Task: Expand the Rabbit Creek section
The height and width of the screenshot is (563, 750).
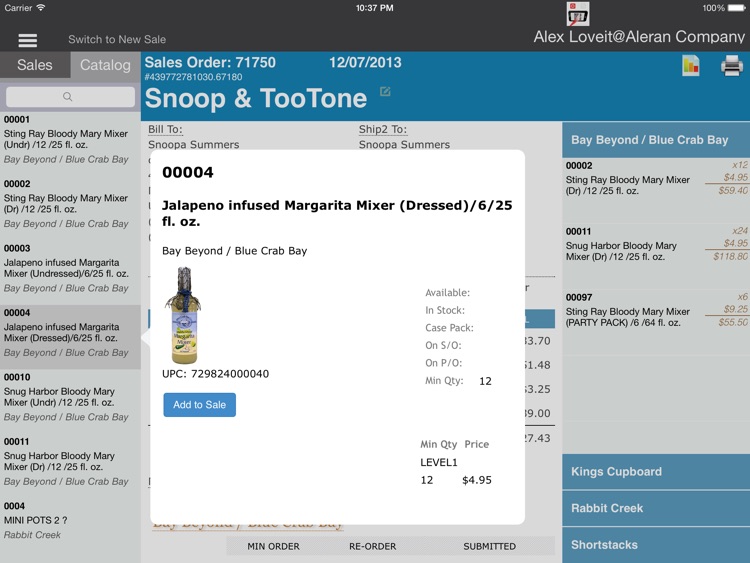Action: [656, 508]
